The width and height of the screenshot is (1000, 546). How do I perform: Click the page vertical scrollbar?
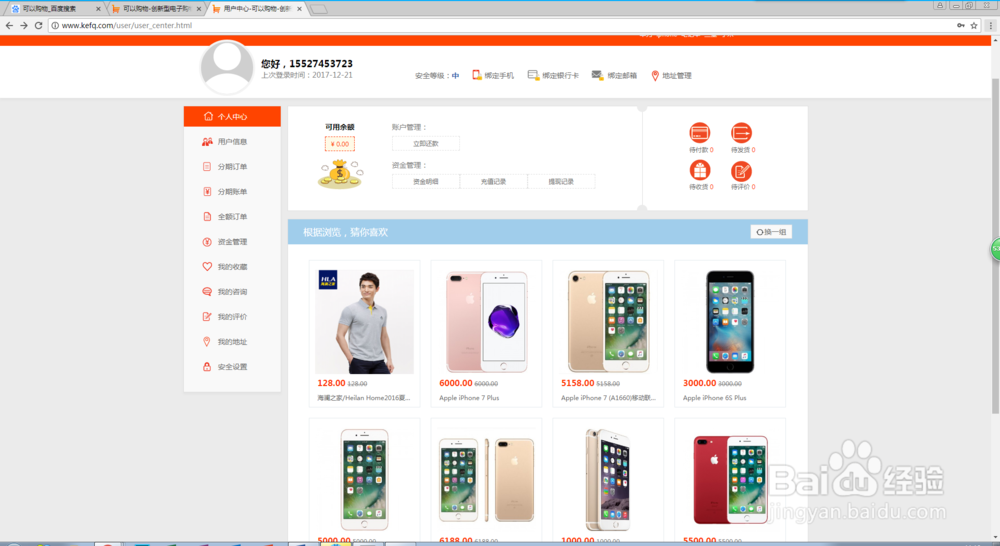point(996,246)
